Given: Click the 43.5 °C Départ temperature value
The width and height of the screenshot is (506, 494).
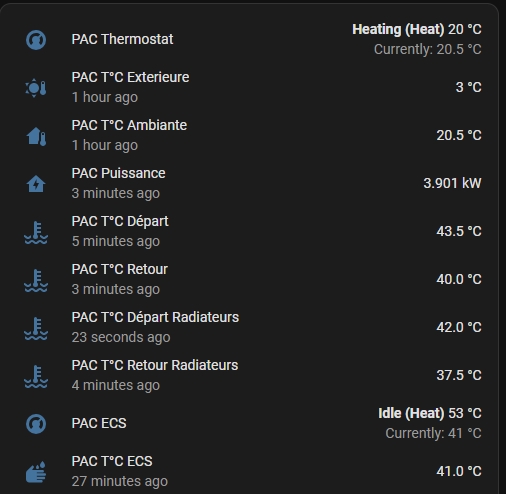Looking at the screenshot, I should click(459, 231).
